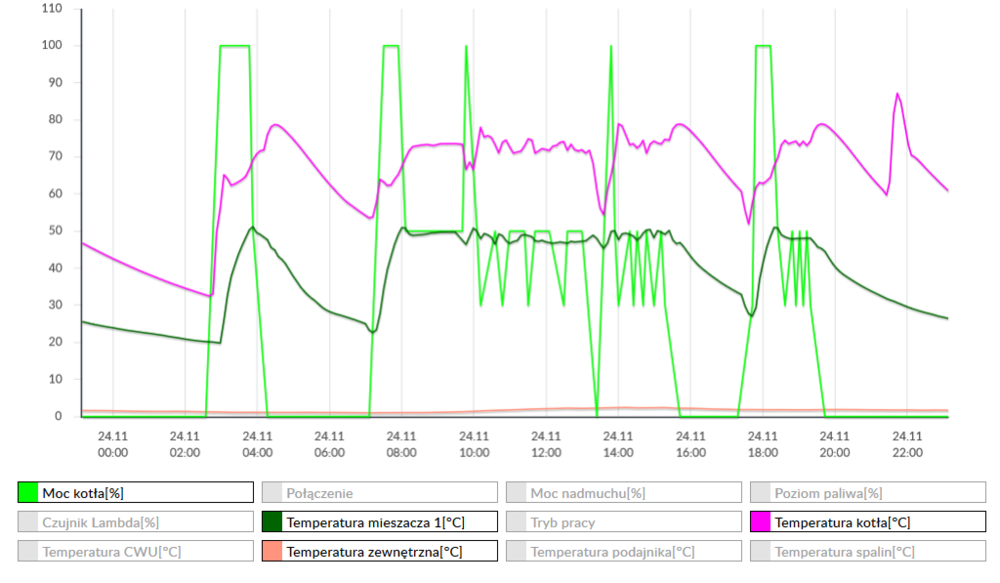Viewport: 1000px width, 583px height.
Task: Click the gray icon beside Połączenie
Action: [x=270, y=491]
